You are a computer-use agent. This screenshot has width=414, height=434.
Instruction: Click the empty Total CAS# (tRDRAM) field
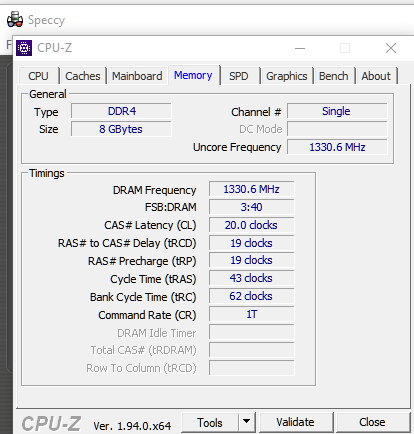(x=252, y=350)
